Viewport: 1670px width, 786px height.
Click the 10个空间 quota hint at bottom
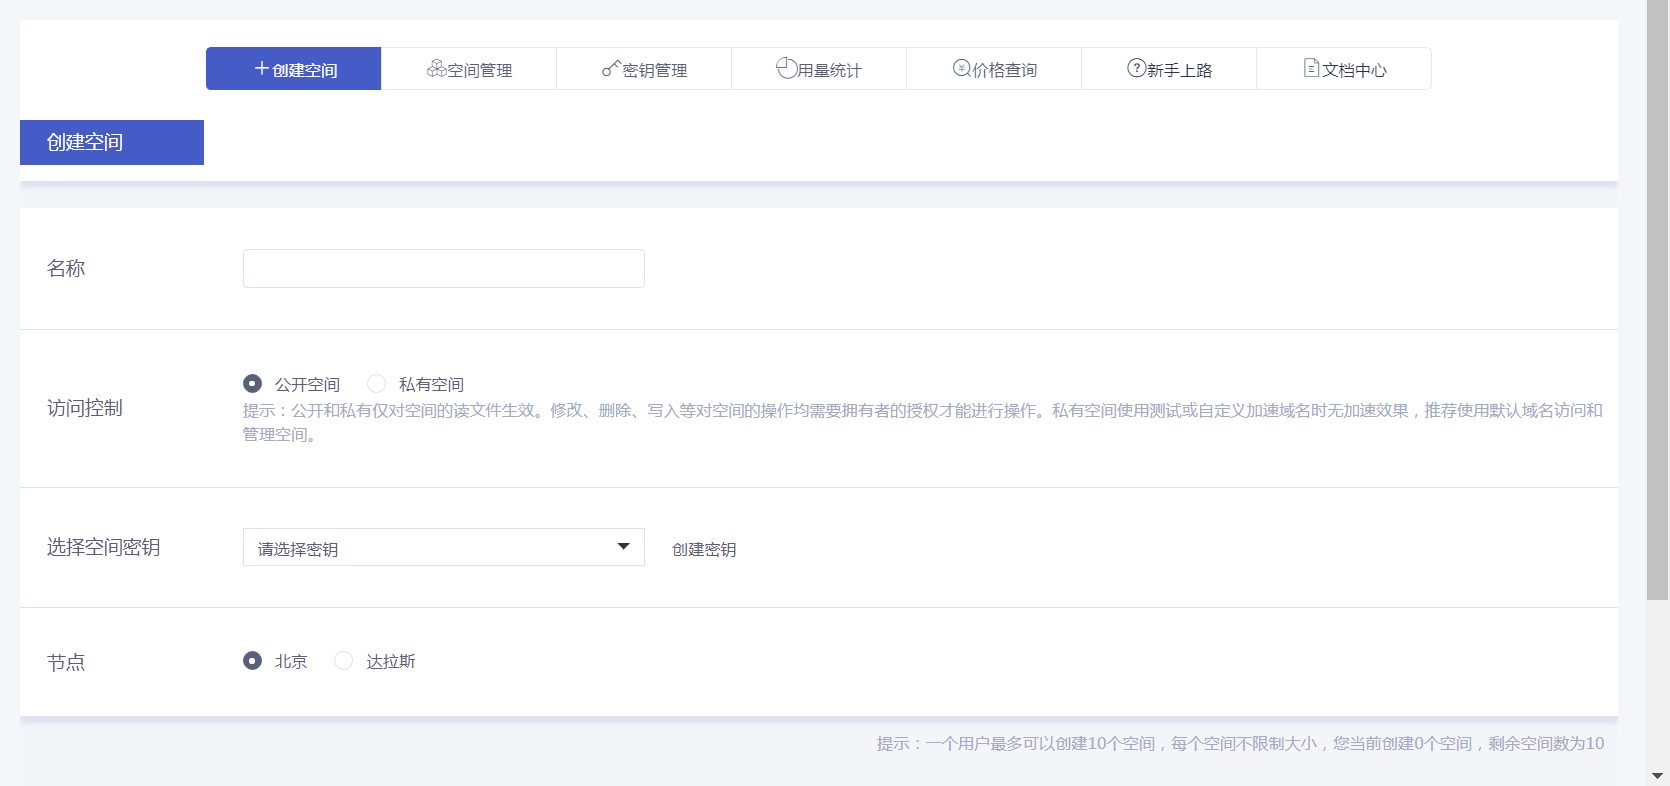(1240, 743)
